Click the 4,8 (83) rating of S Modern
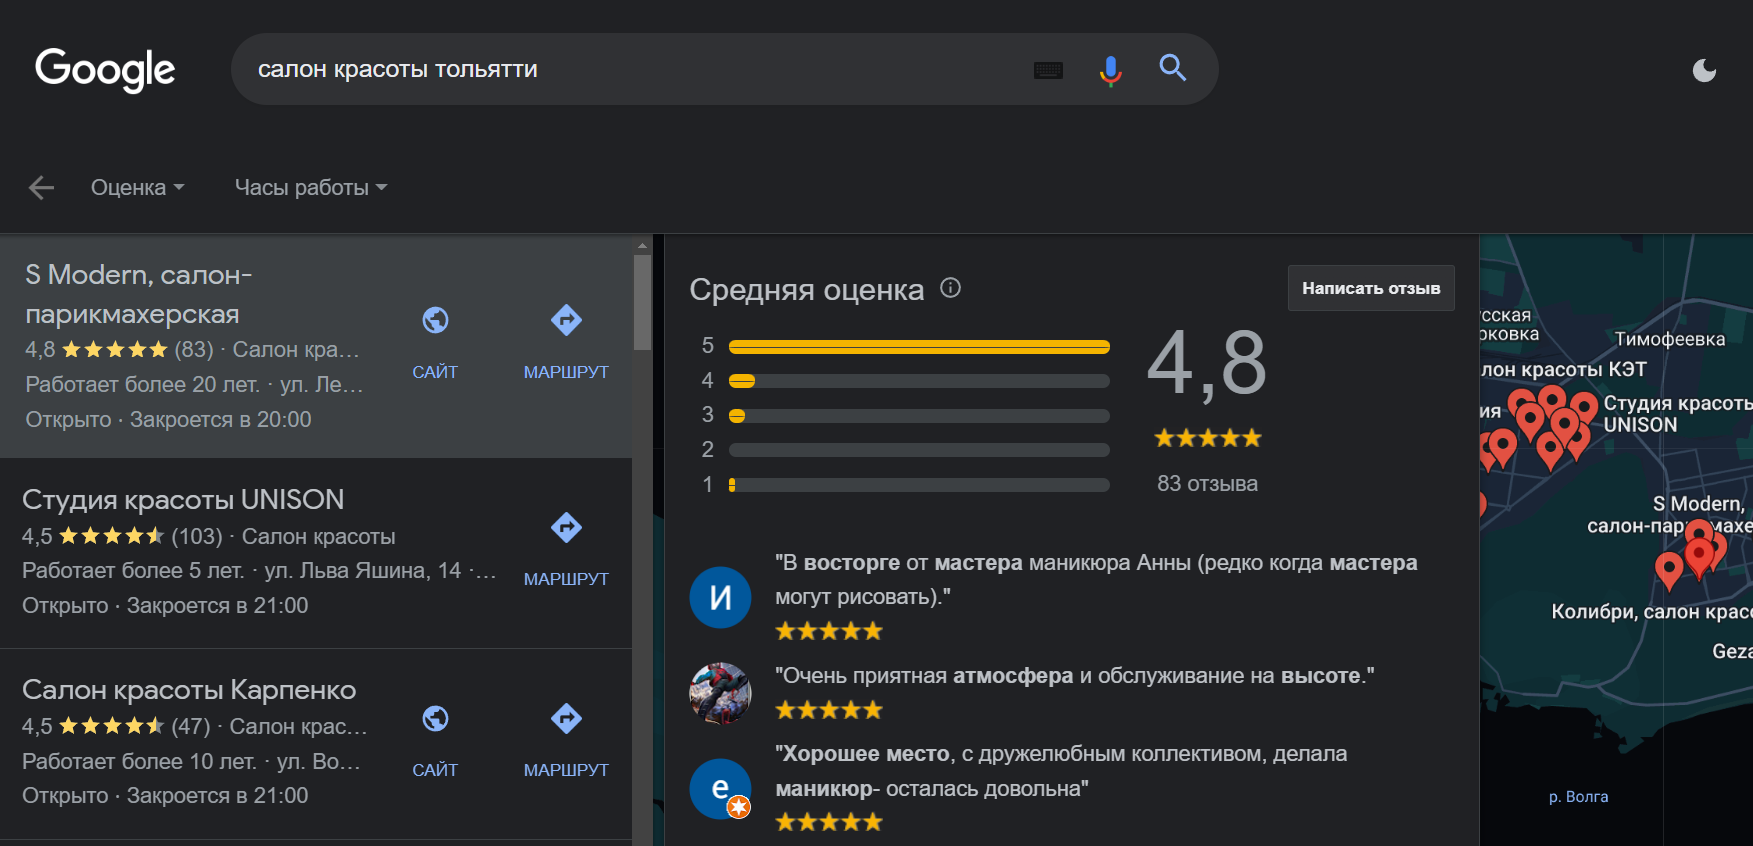 (x=119, y=350)
